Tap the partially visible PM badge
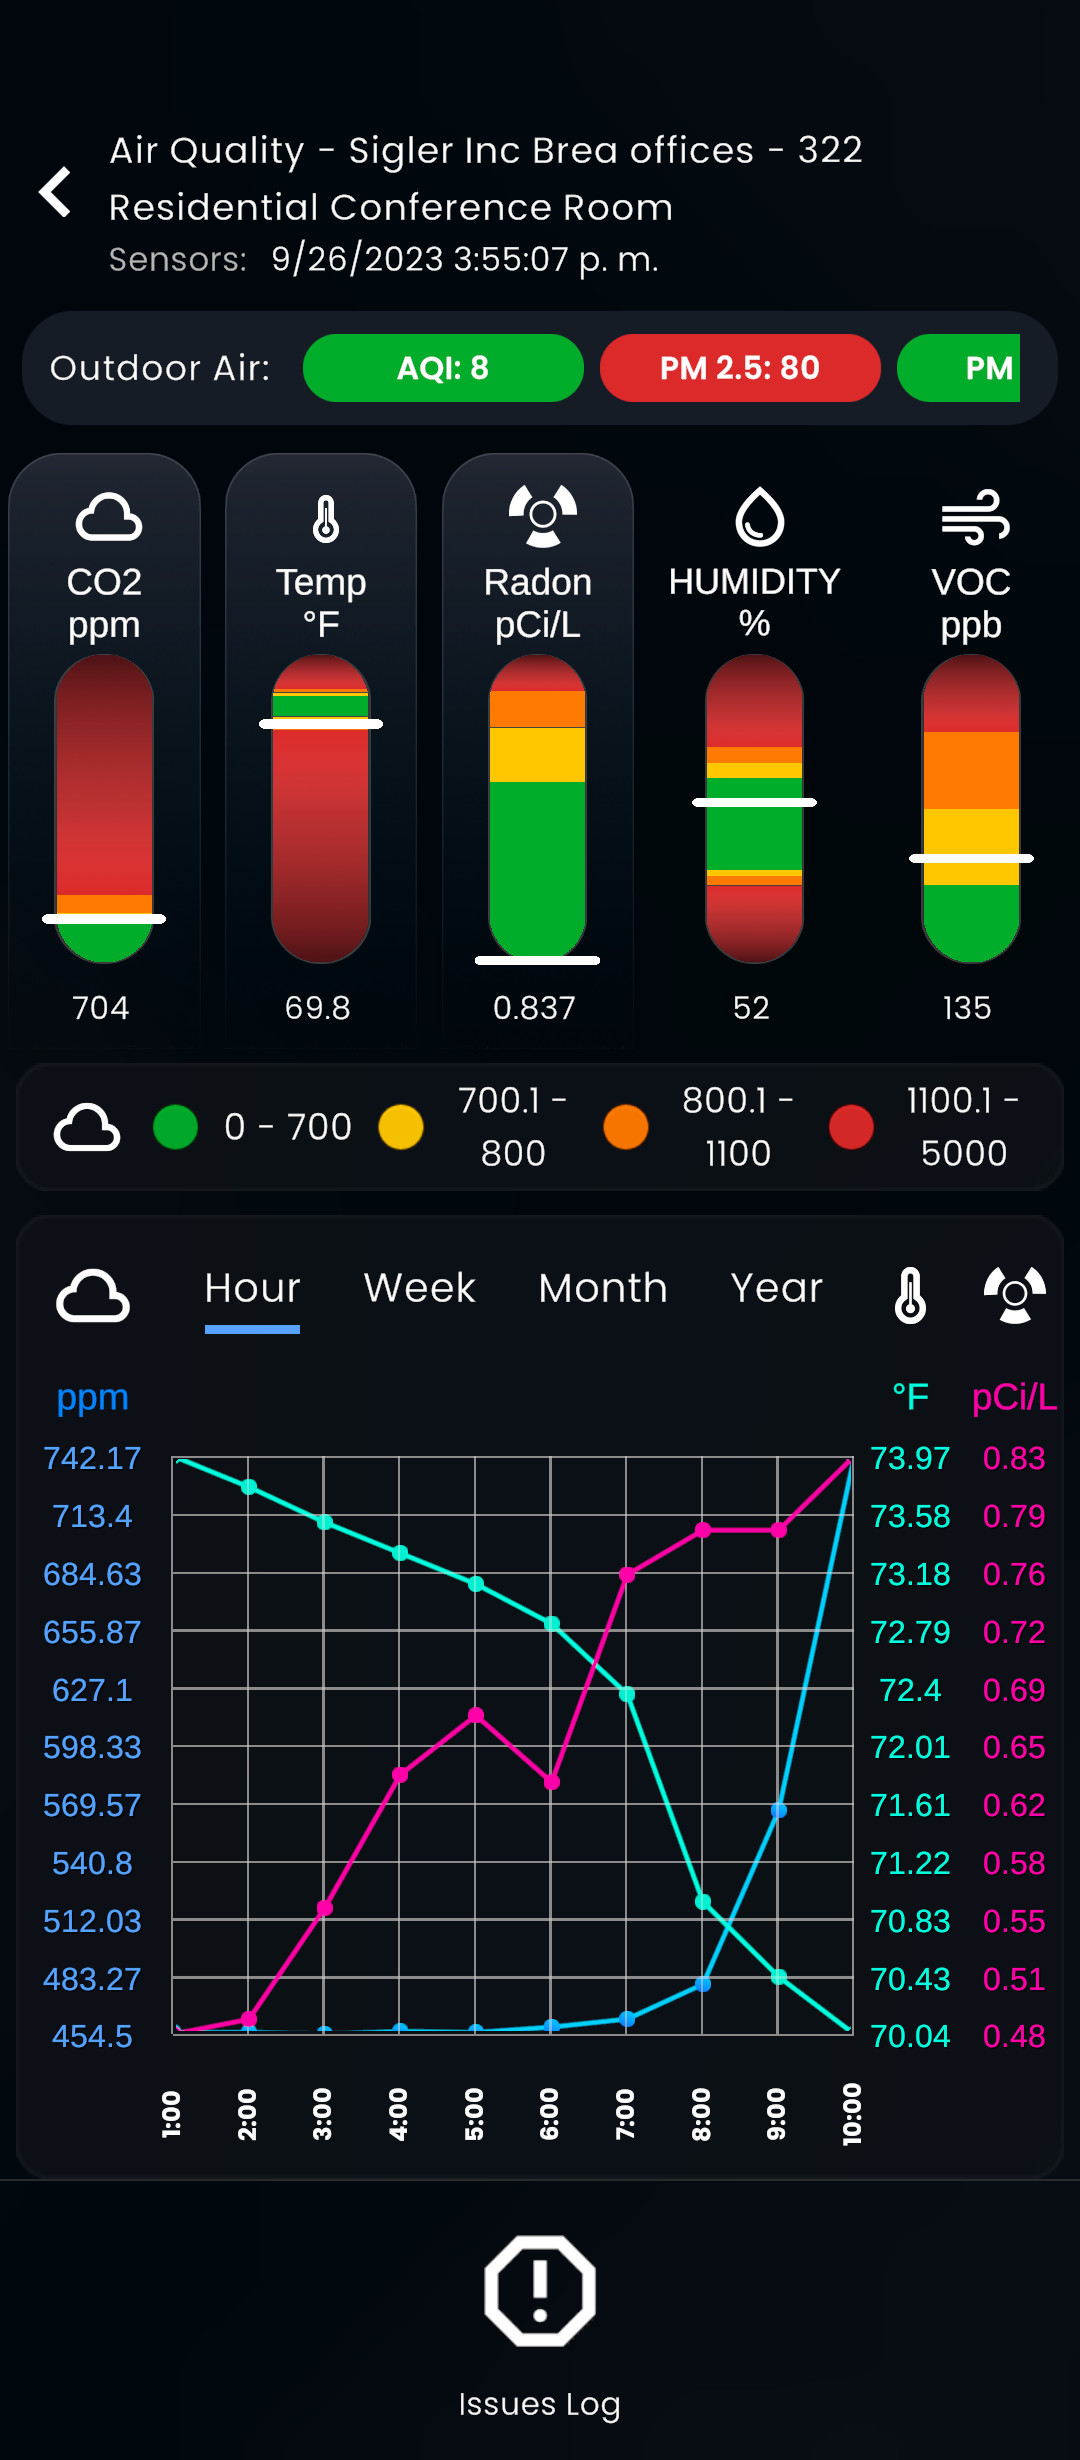Image resolution: width=1080 pixels, height=2460 pixels. pos(960,368)
